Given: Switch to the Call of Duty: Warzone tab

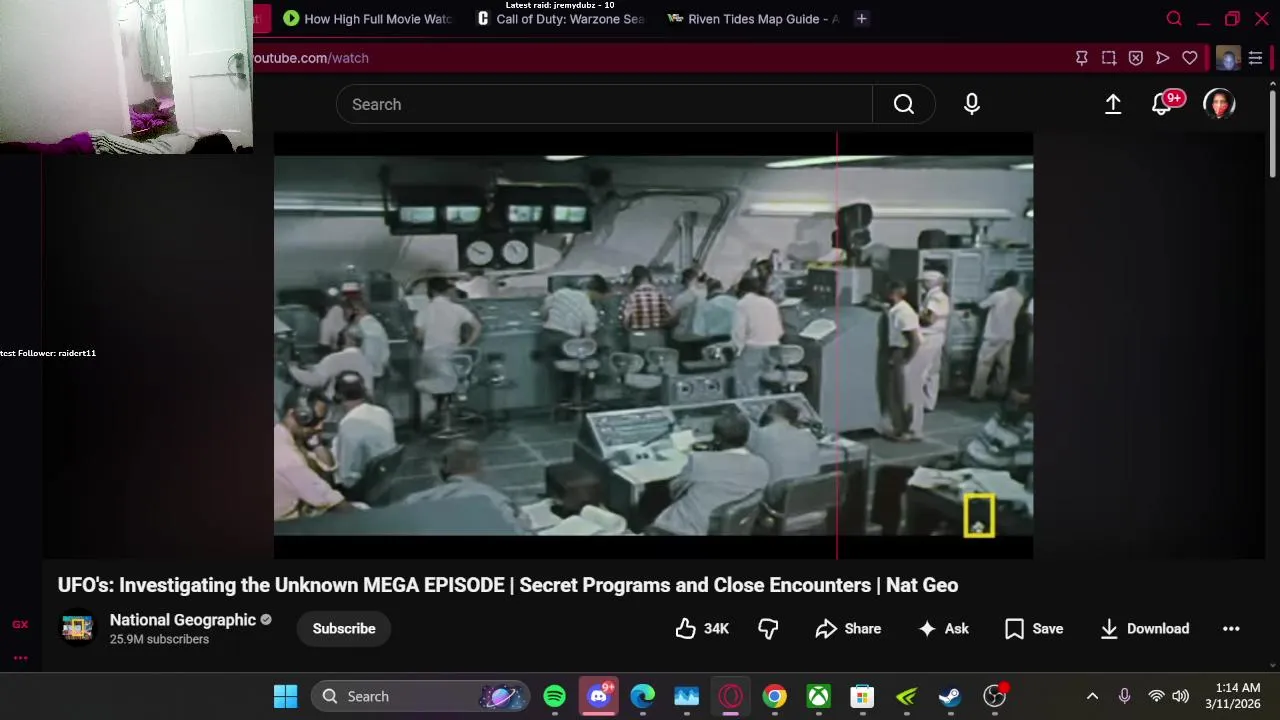Looking at the screenshot, I should pos(561,18).
